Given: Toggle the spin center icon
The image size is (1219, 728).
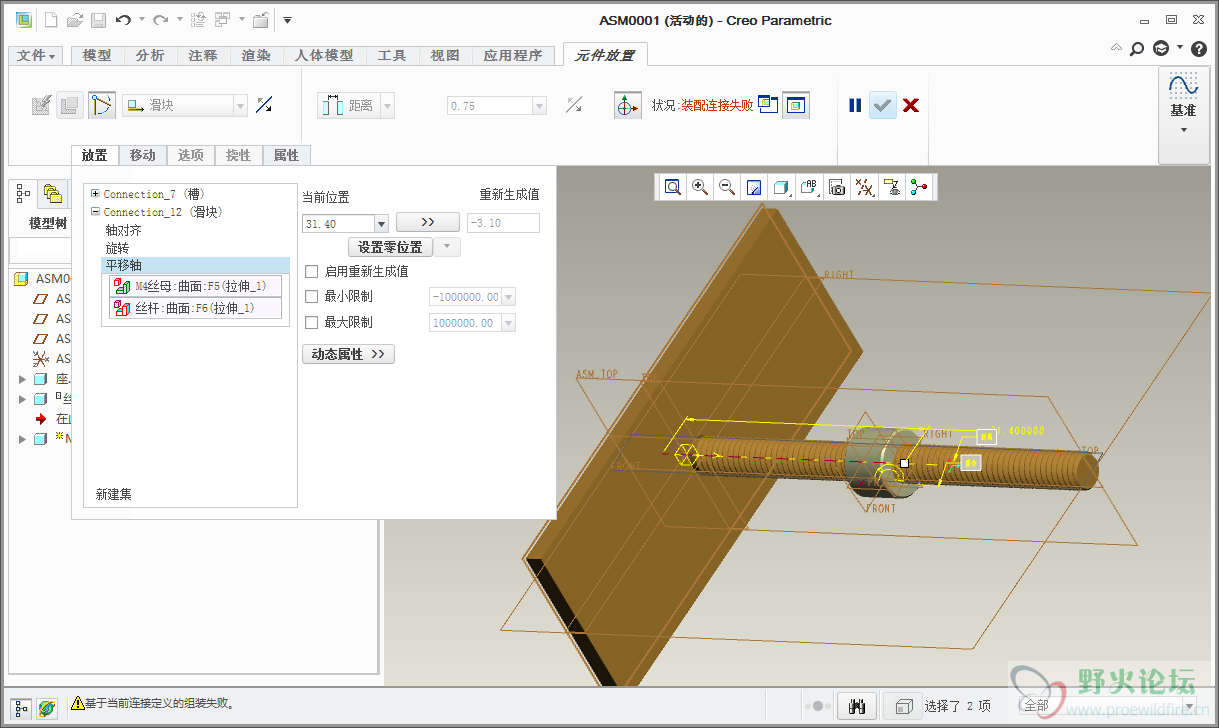Looking at the screenshot, I should click(918, 187).
